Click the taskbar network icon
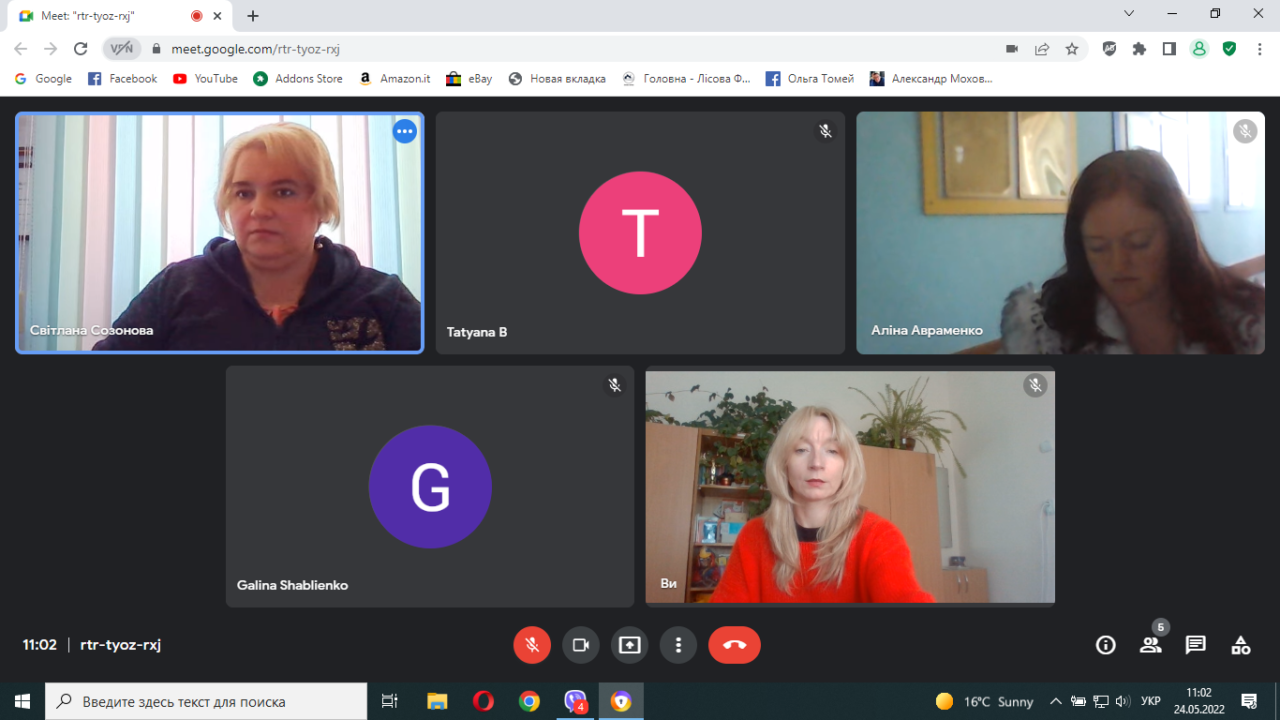Image resolution: width=1280 pixels, height=720 pixels. point(1101,701)
